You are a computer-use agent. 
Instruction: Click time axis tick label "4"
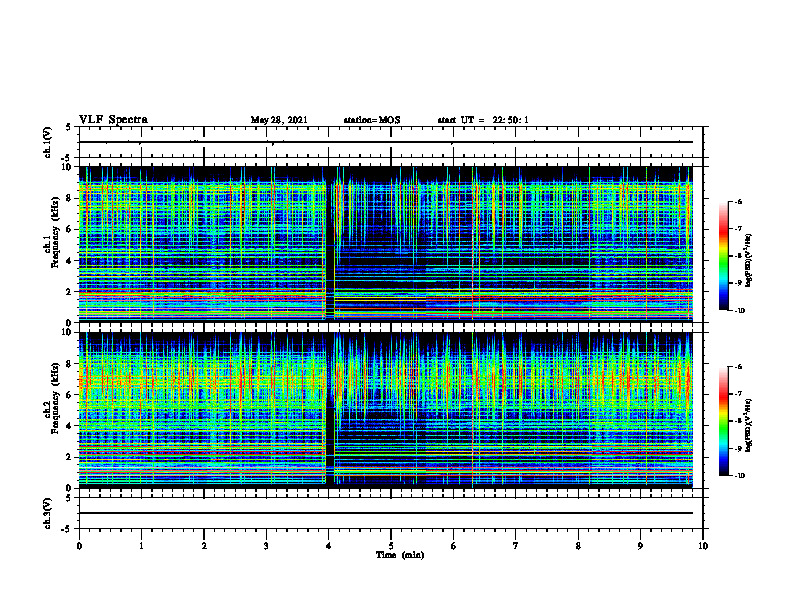[329, 546]
